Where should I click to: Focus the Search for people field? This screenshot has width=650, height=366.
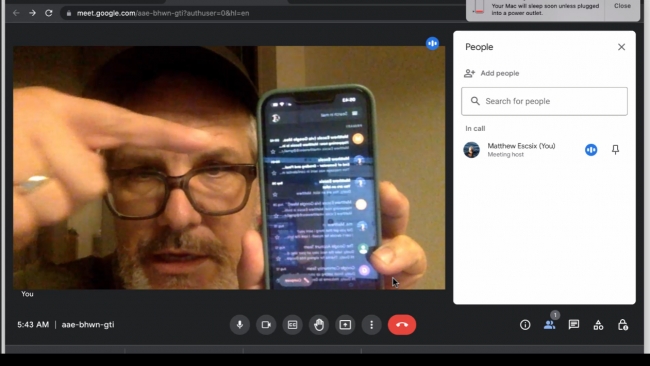pyautogui.click(x=544, y=101)
